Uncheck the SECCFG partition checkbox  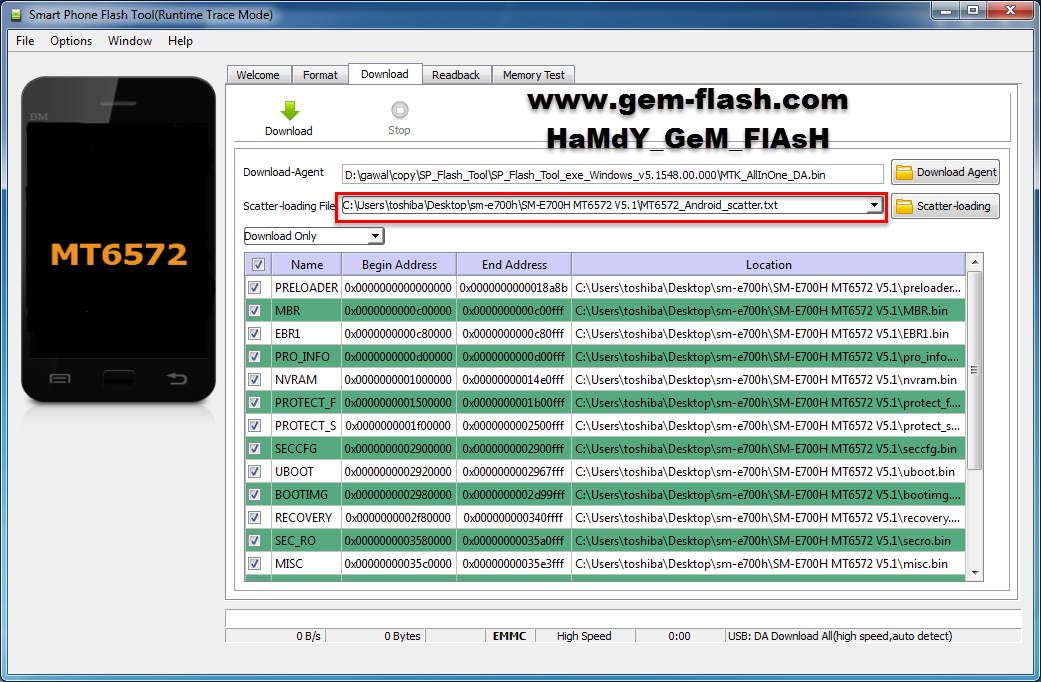click(254, 449)
